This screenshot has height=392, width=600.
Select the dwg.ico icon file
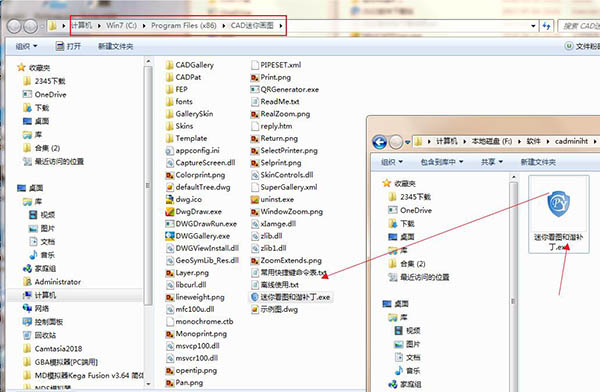(184, 199)
